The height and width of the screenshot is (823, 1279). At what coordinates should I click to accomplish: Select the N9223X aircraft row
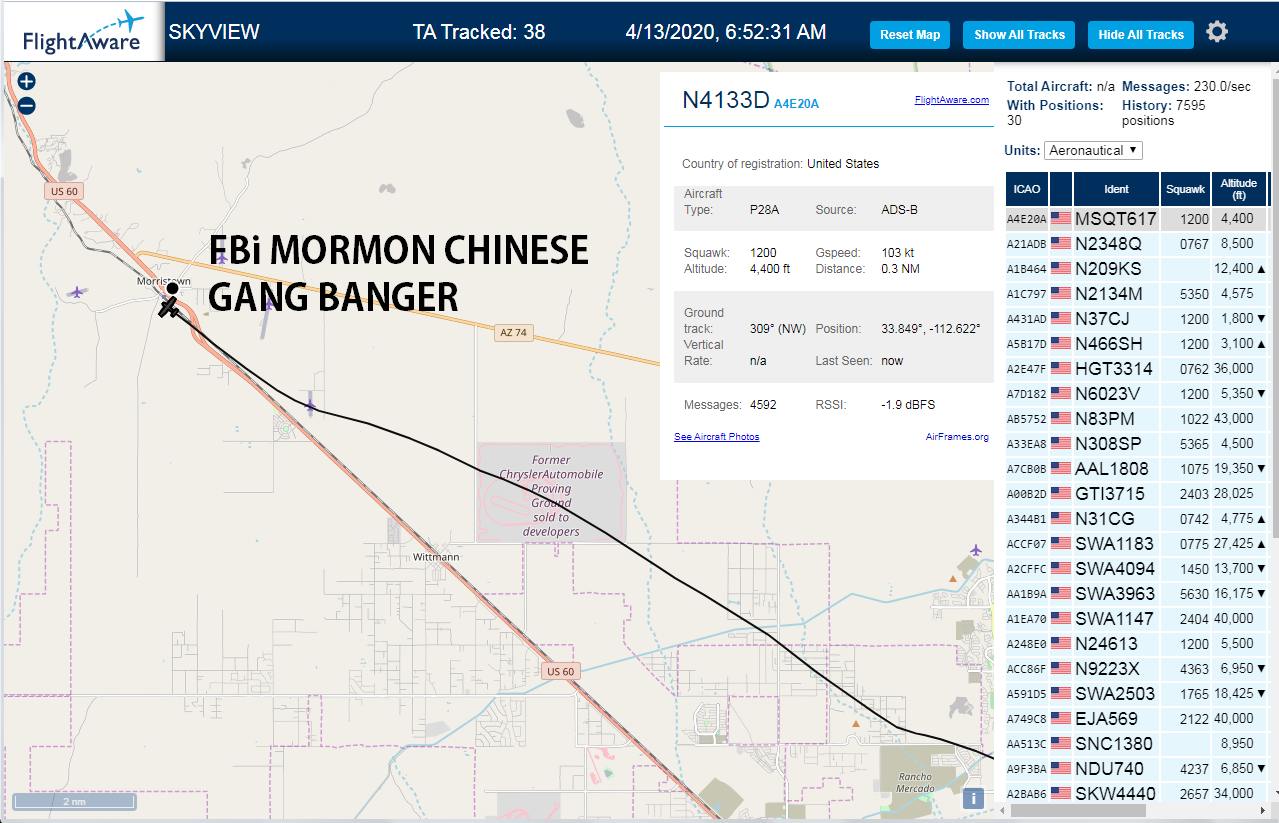(x=1137, y=668)
